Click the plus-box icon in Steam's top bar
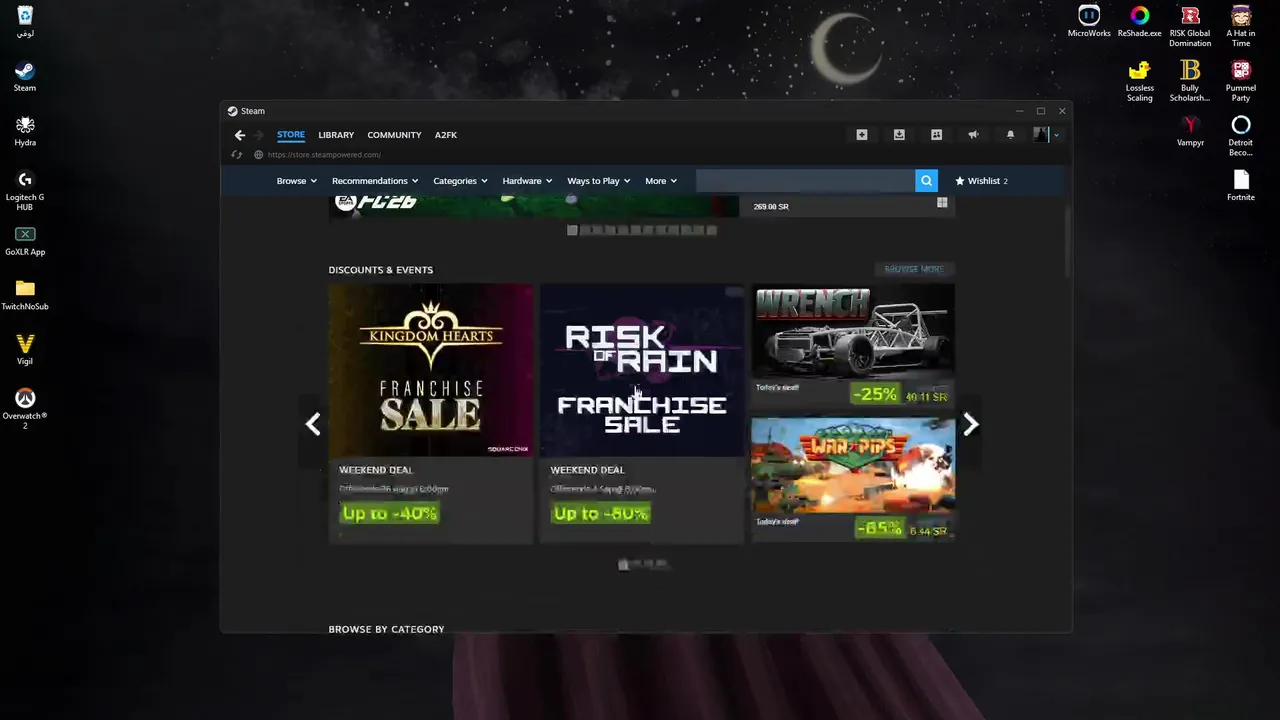The height and width of the screenshot is (720, 1280). [x=862, y=135]
